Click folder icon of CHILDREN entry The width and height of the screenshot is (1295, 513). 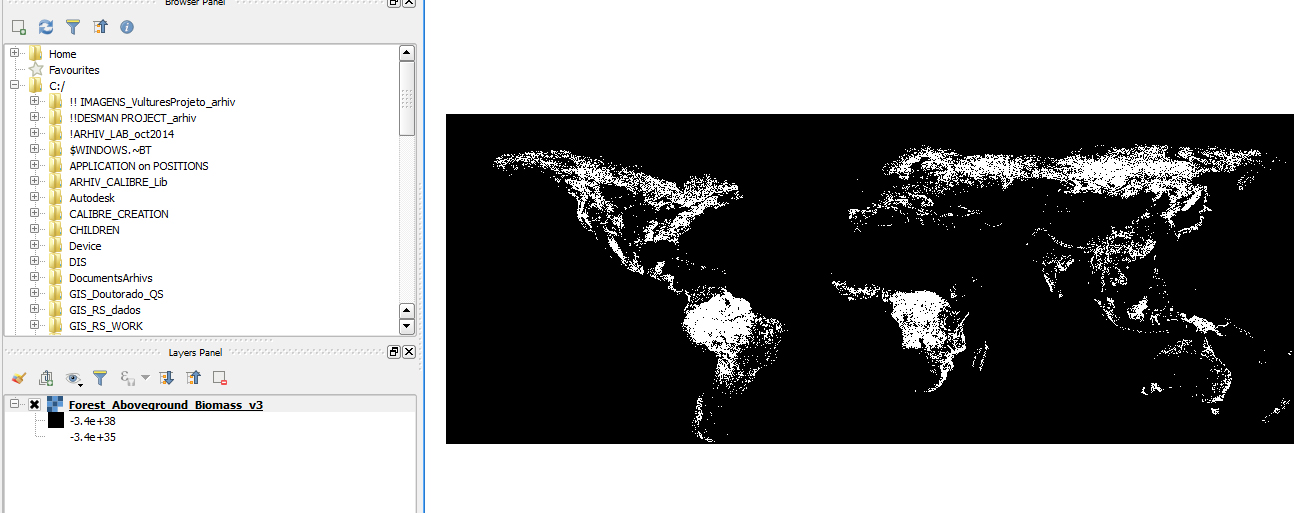coord(55,230)
